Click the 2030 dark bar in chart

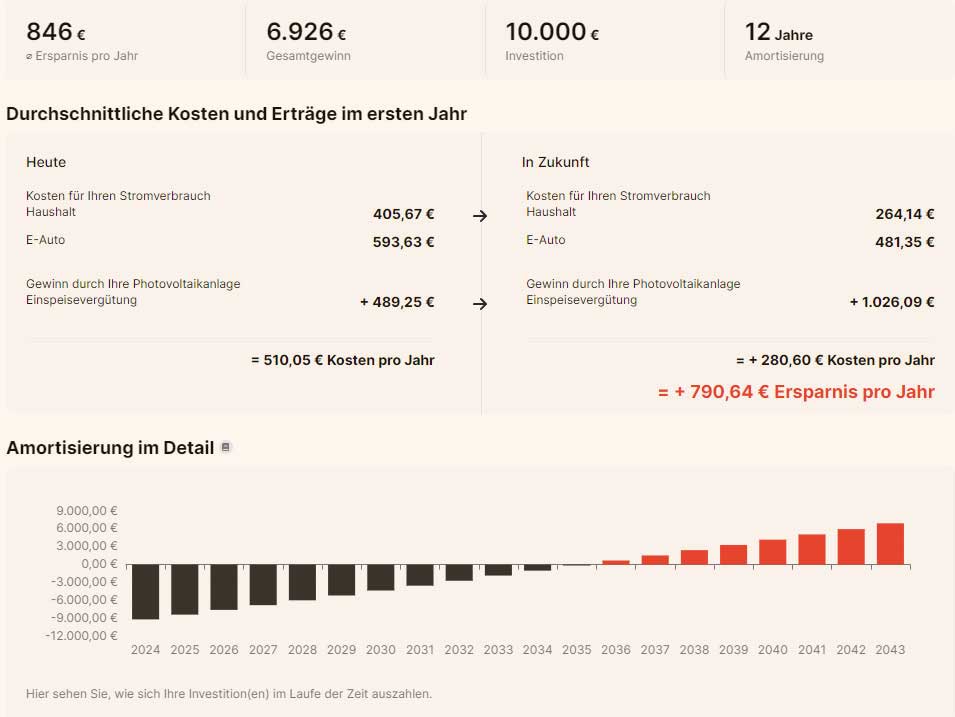click(x=380, y=577)
